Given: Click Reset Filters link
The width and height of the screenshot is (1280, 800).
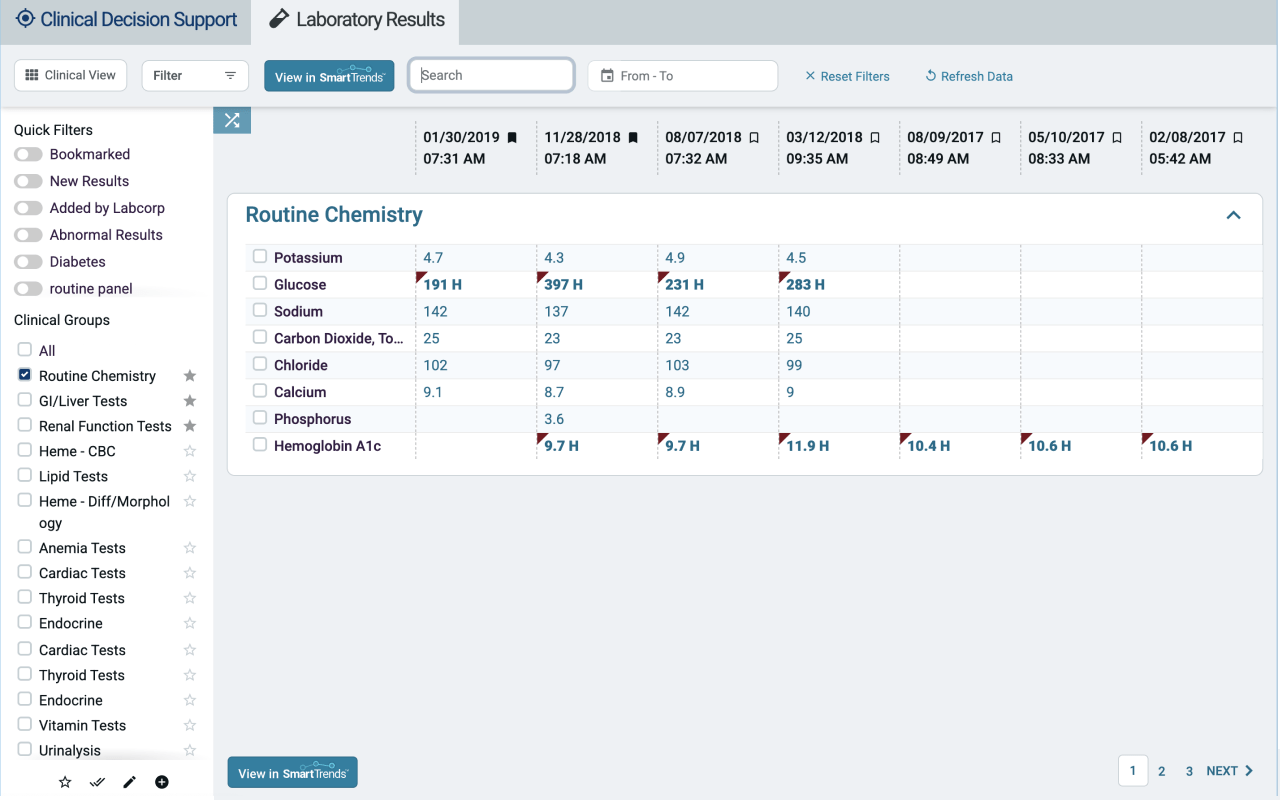Looking at the screenshot, I should [x=847, y=76].
